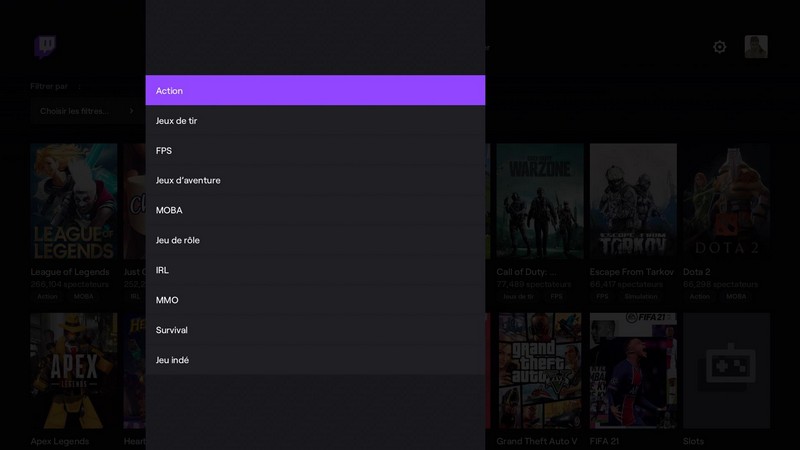
Task: Open the settings gear icon
Action: coord(719,47)
